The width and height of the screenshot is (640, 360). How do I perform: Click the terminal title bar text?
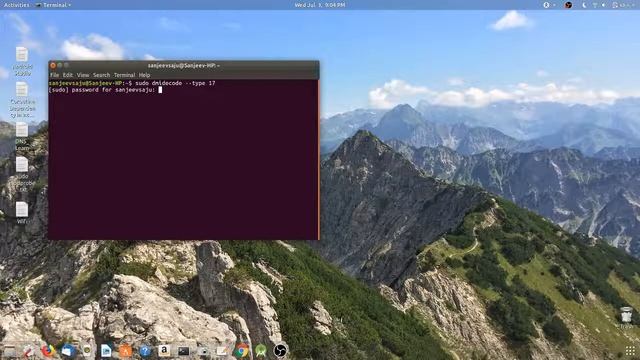coord(184,65)
